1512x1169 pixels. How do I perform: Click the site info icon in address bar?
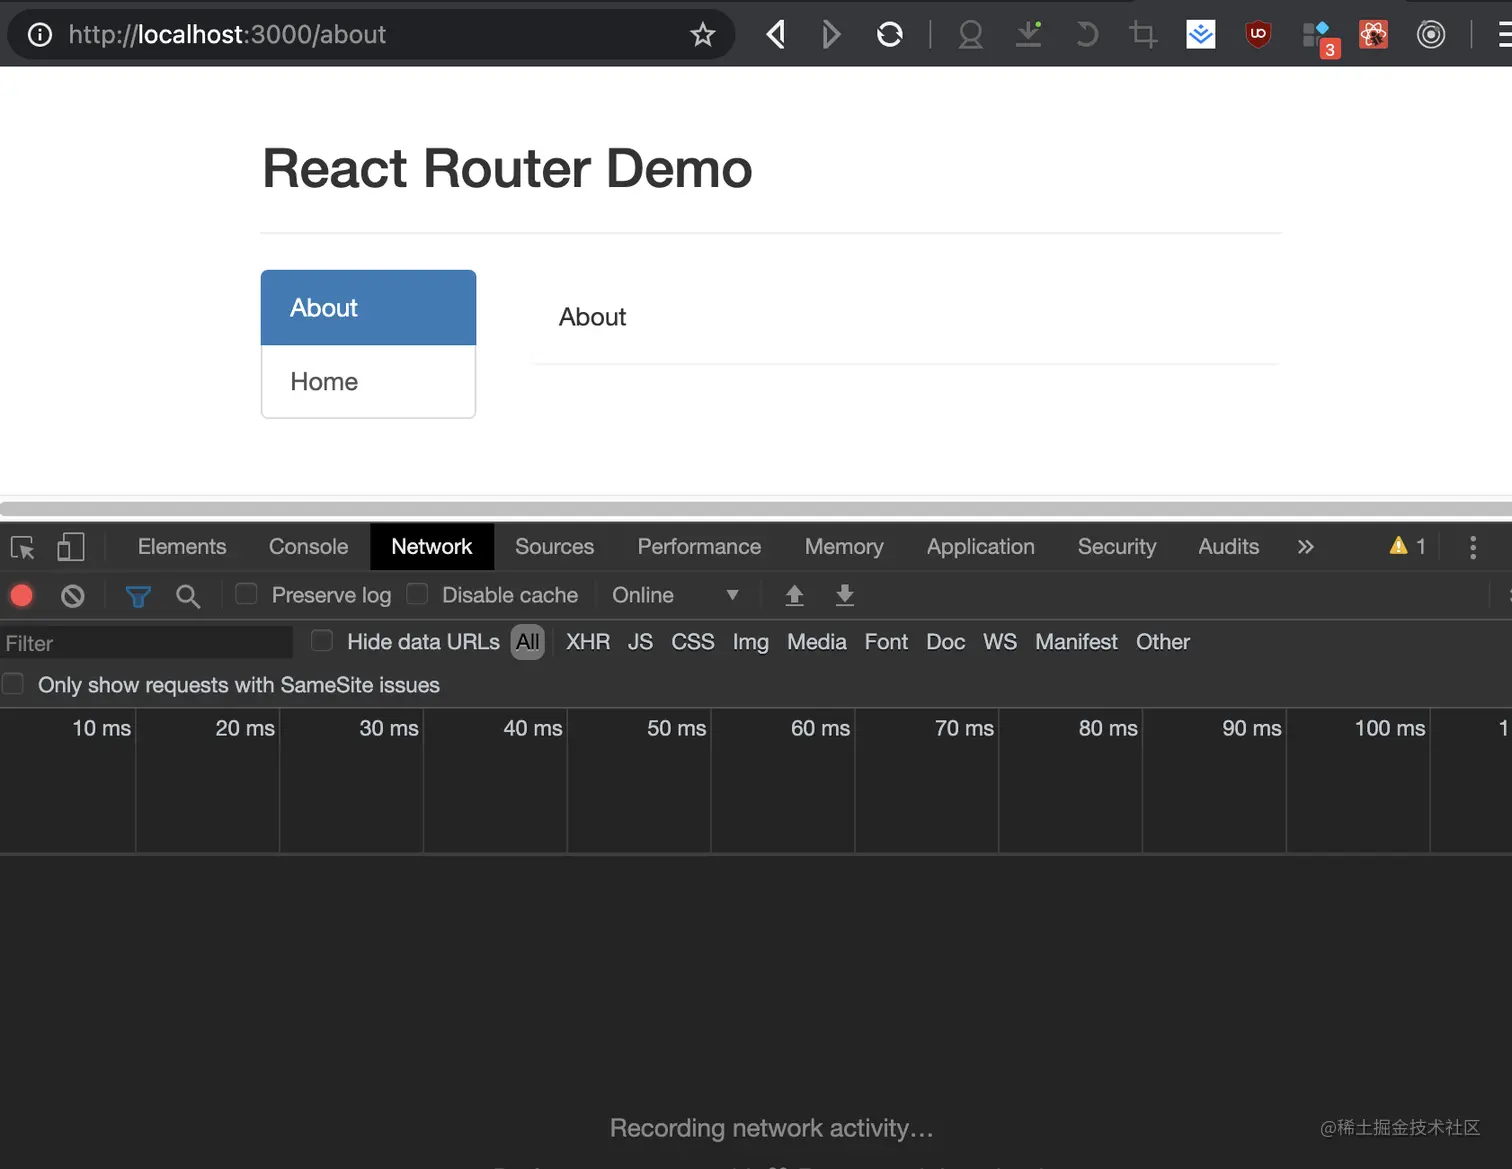pyautogui.click(x=40, y=35)
